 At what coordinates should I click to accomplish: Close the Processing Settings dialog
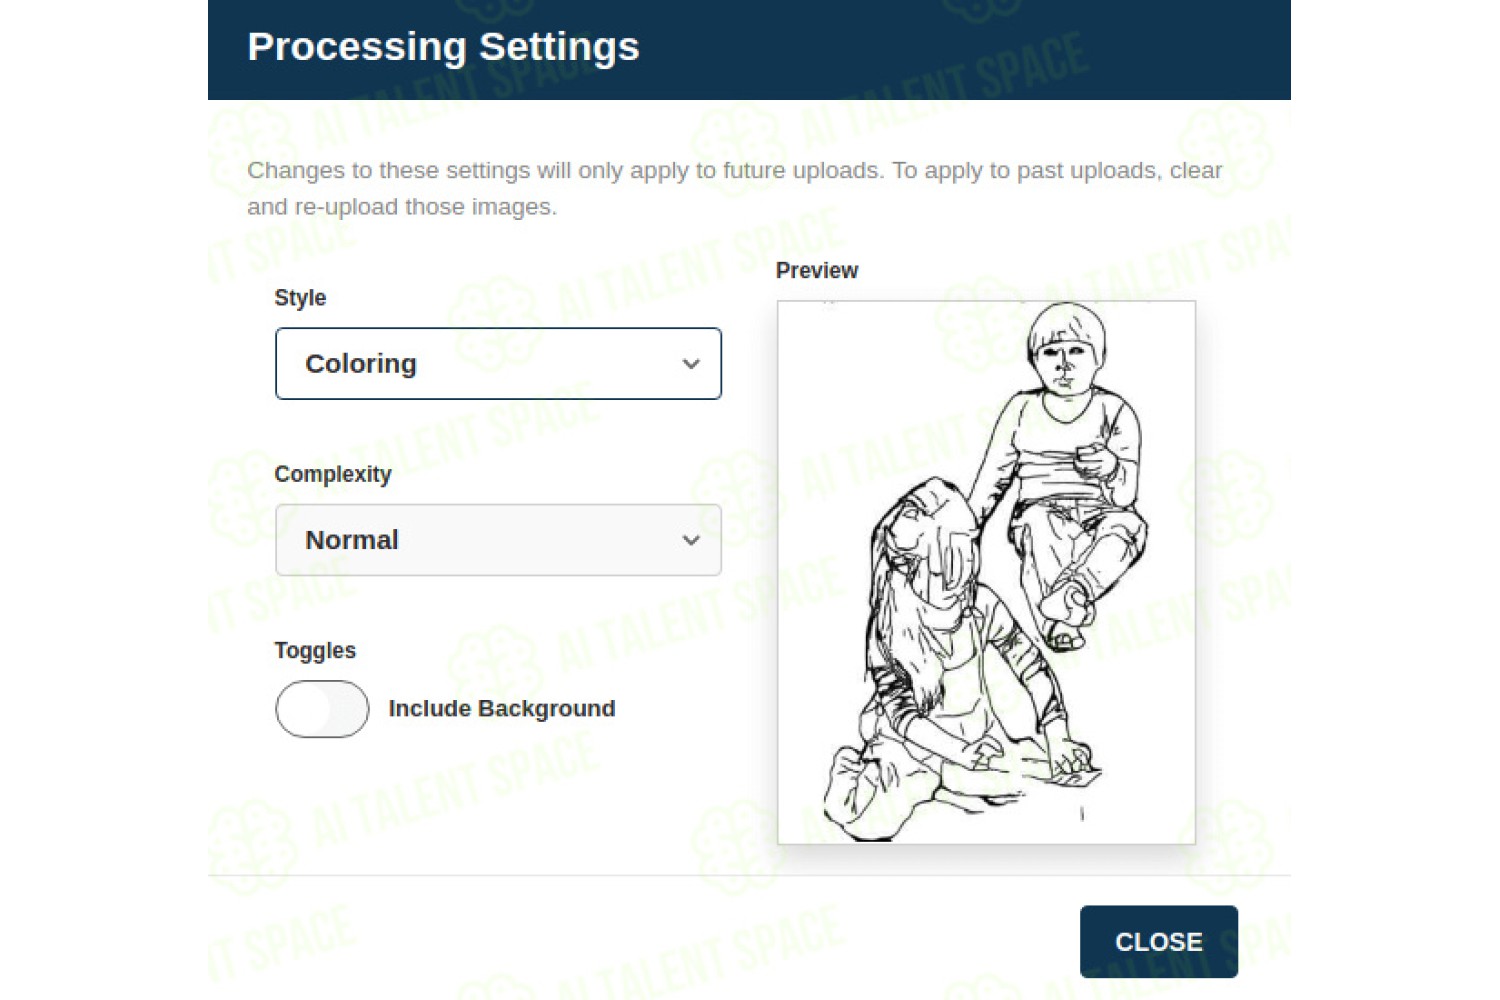tap(1159, 942)
